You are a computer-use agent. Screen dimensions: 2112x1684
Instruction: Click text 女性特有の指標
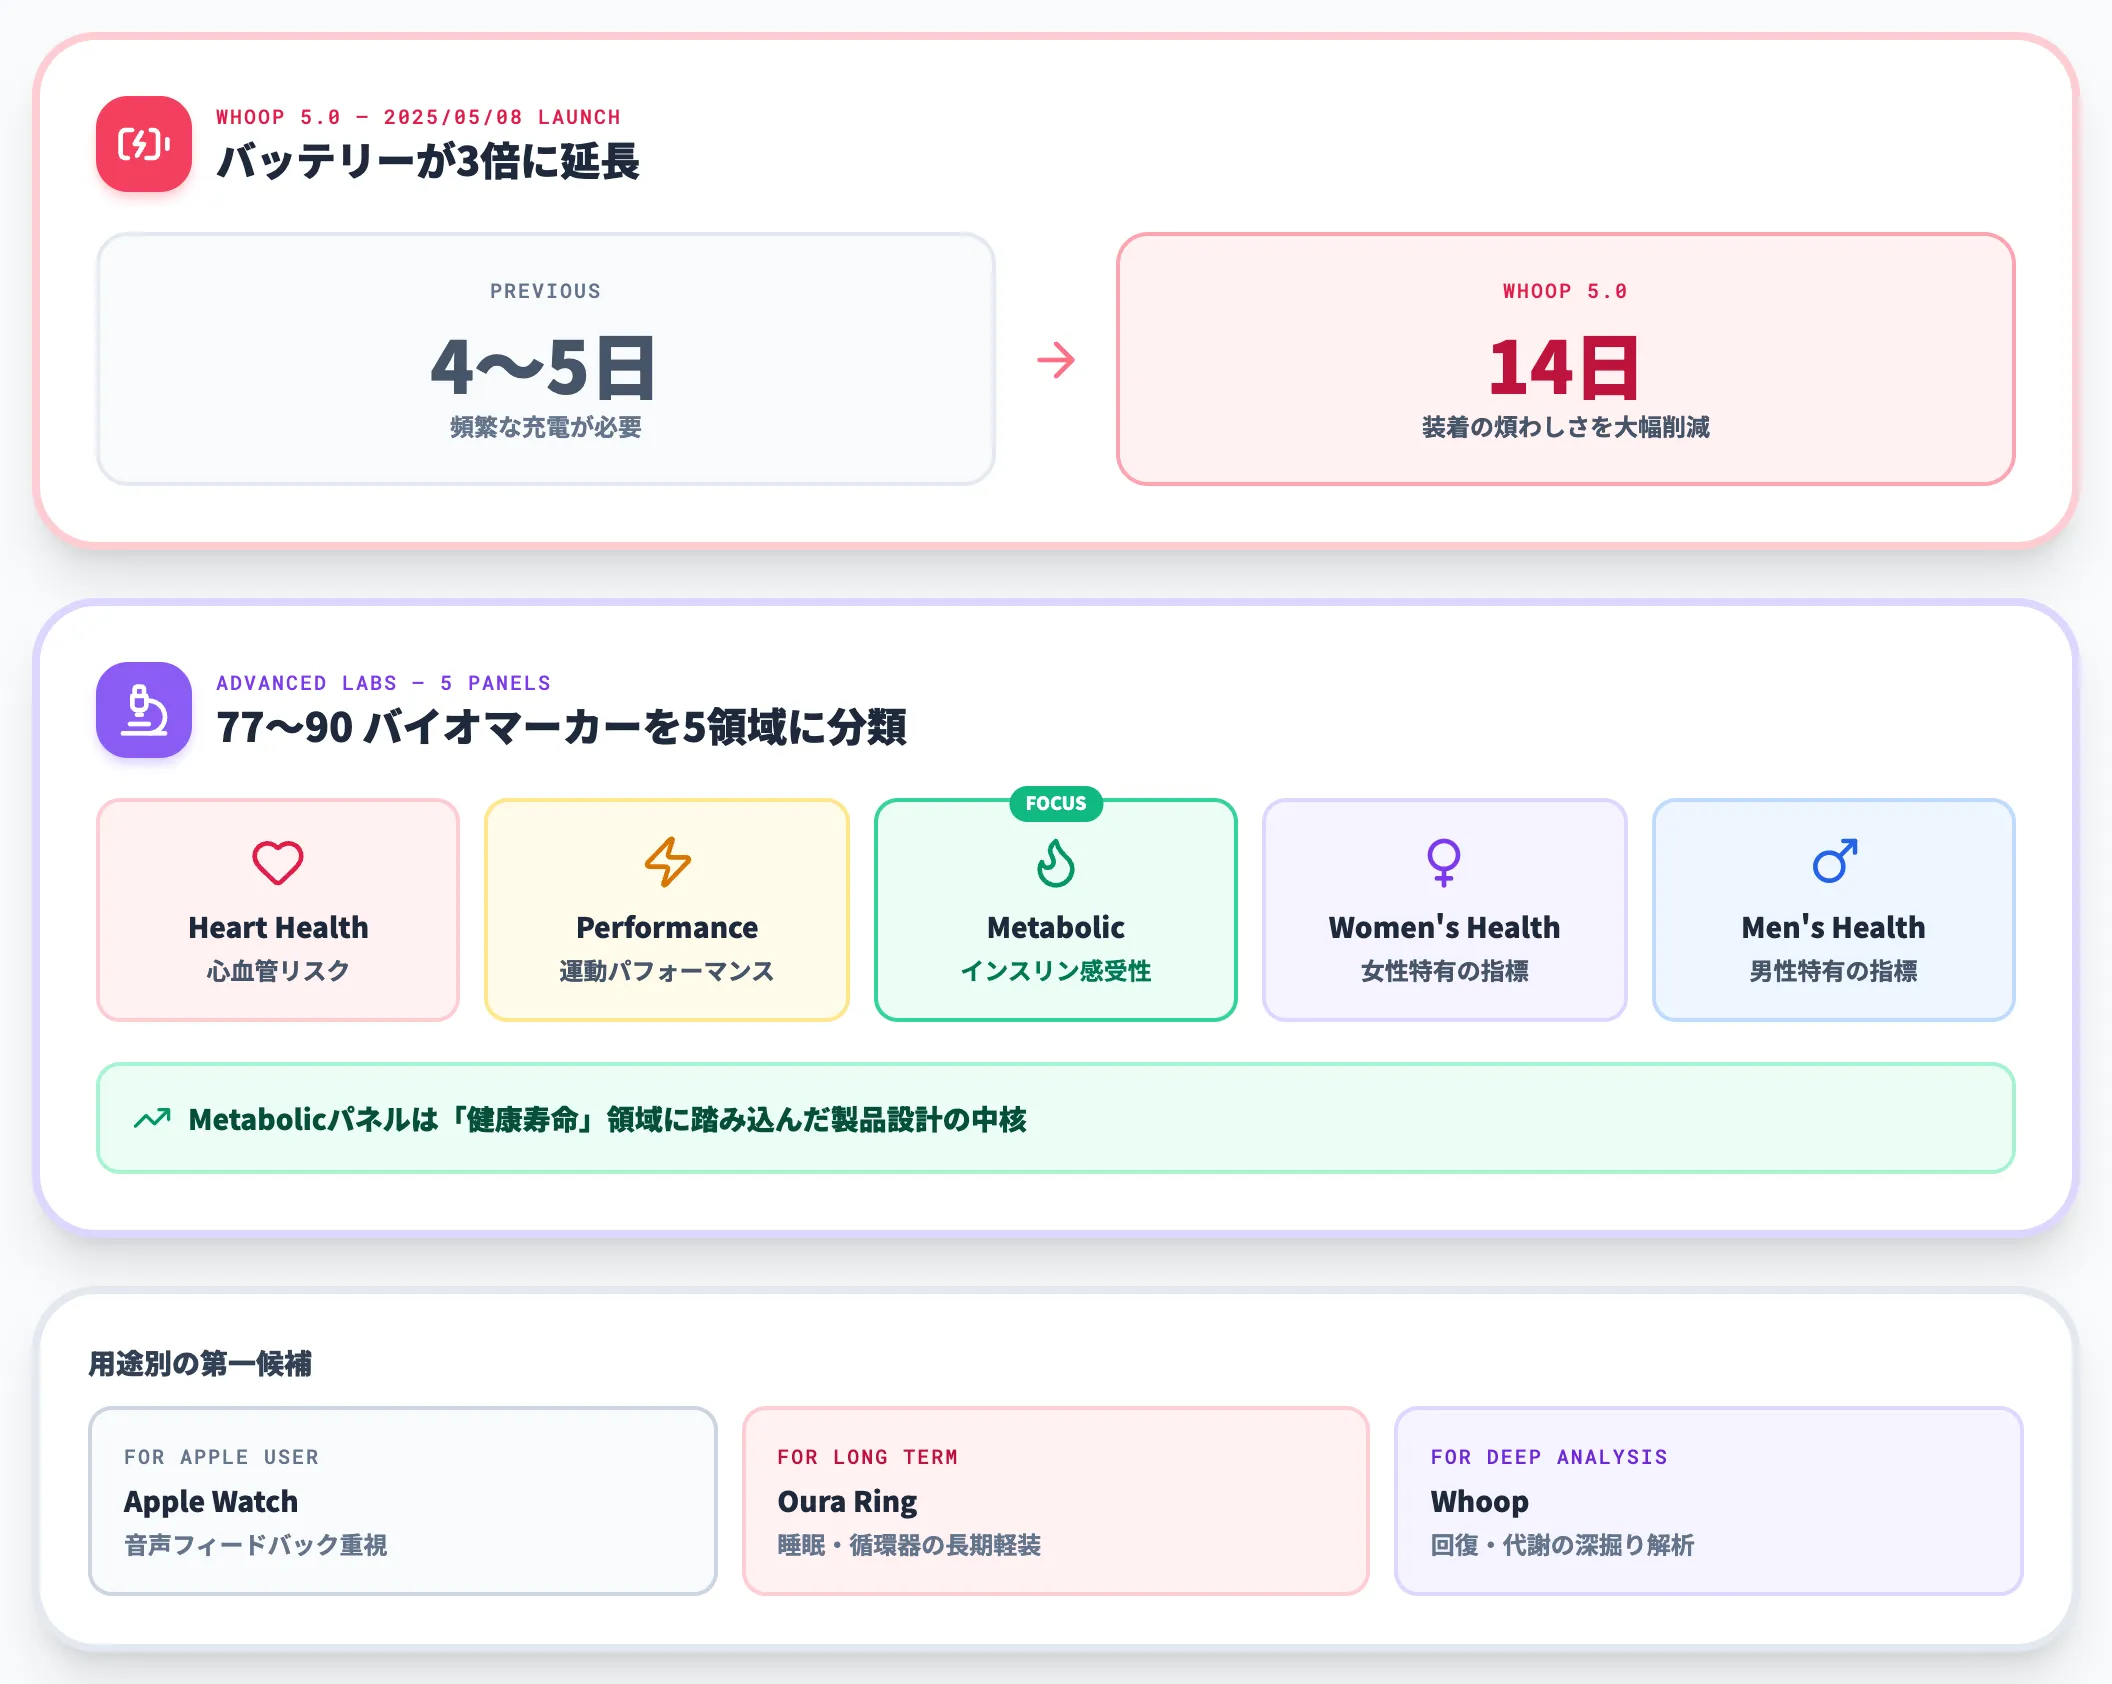1444,971
